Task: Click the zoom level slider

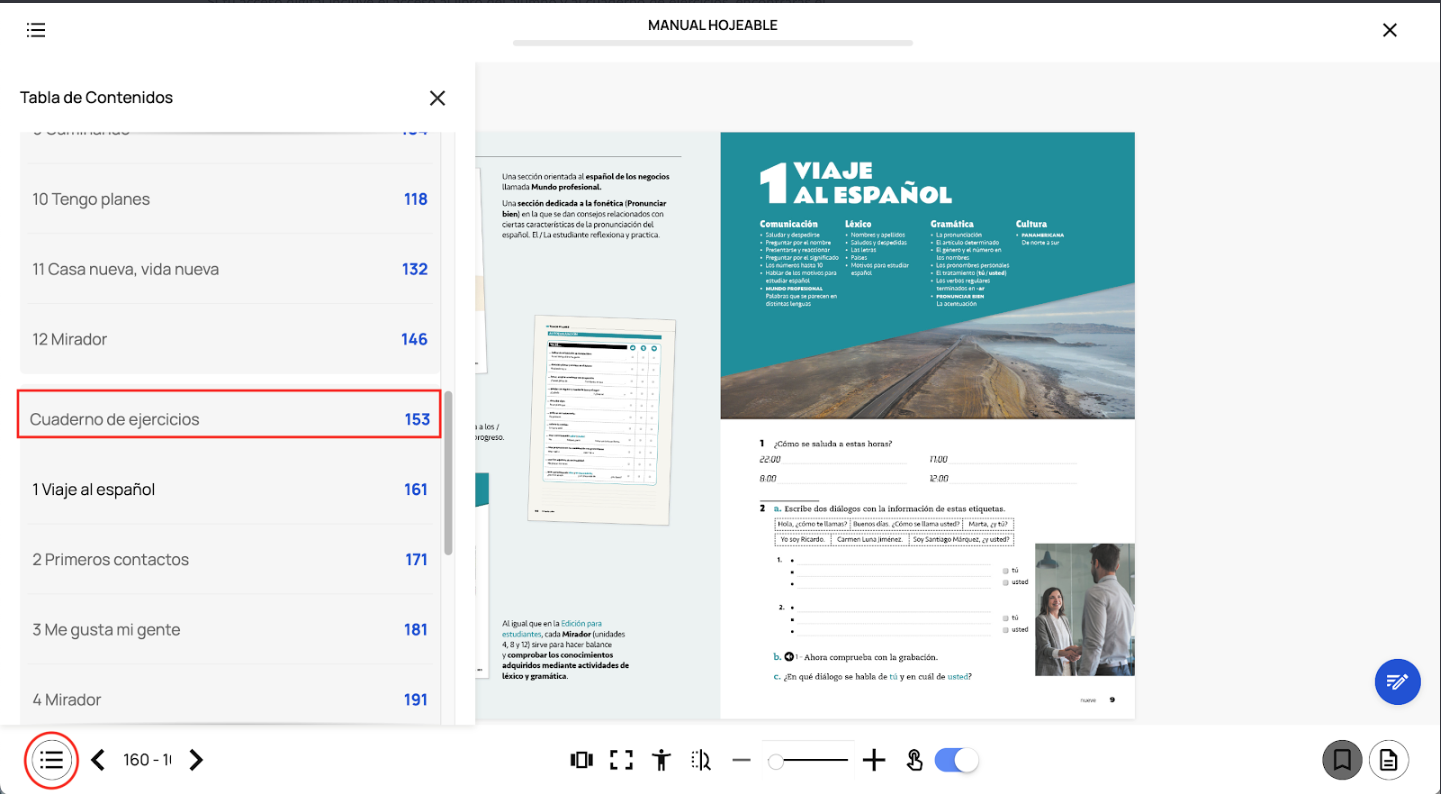Action: pos(808,760)
